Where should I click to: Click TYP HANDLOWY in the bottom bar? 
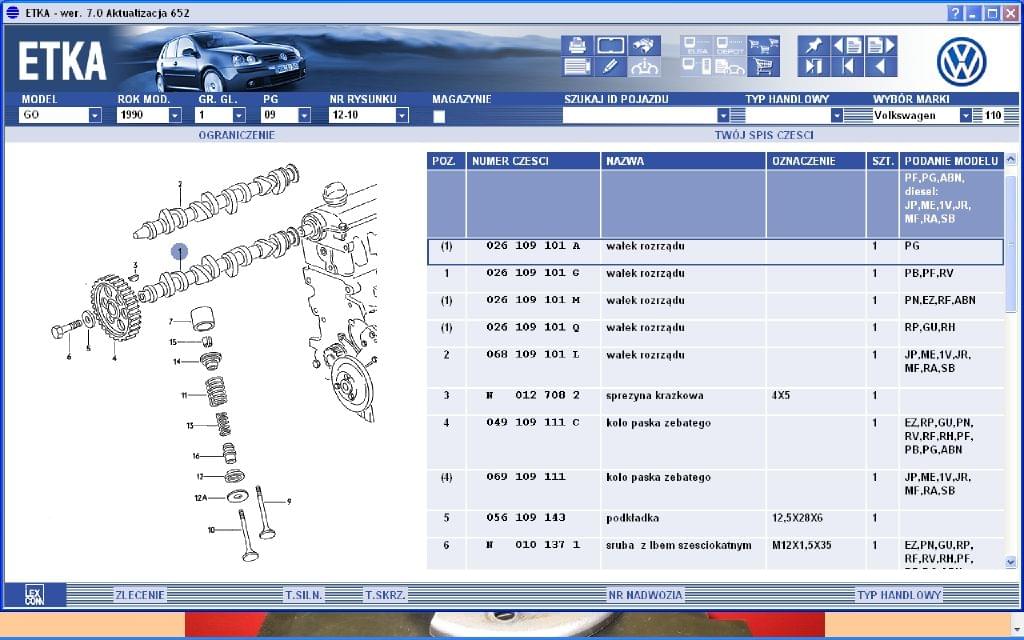pyautogui.click(x=899, y=595)
